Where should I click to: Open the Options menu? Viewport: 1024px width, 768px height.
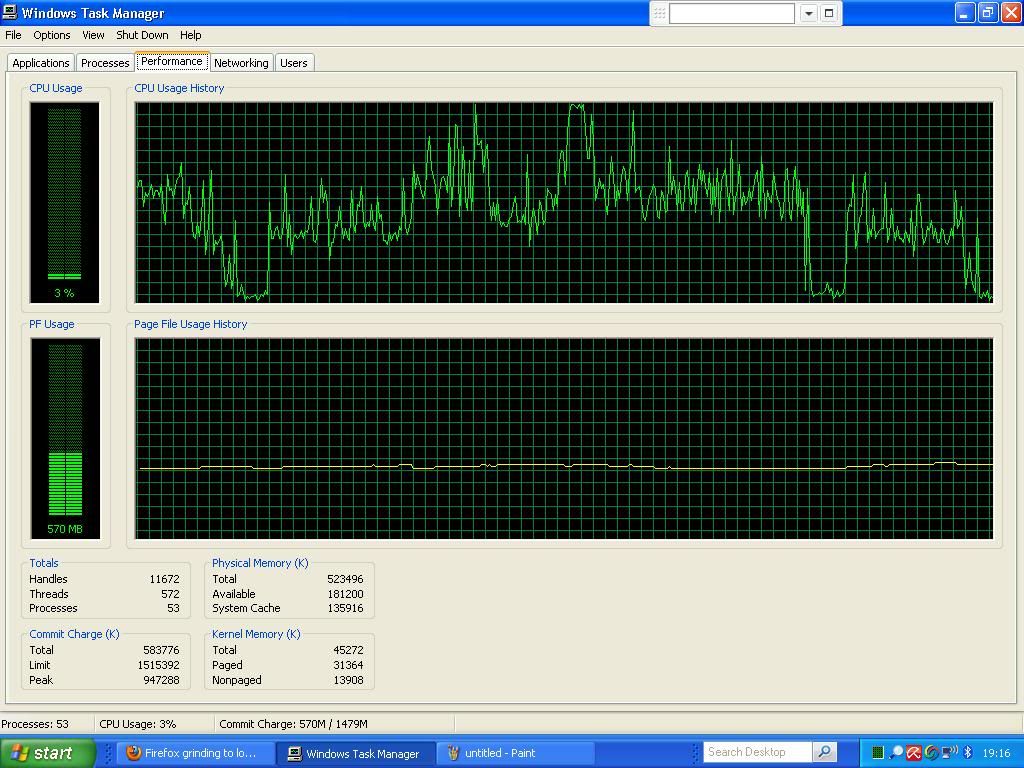(52, 35)
